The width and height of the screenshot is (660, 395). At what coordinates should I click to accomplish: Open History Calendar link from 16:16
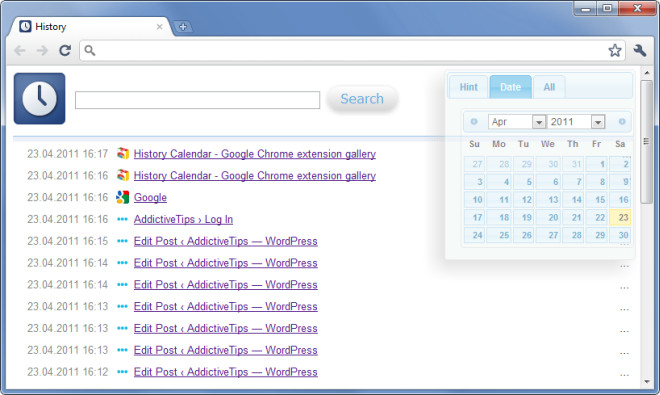[x=255, y=176]
